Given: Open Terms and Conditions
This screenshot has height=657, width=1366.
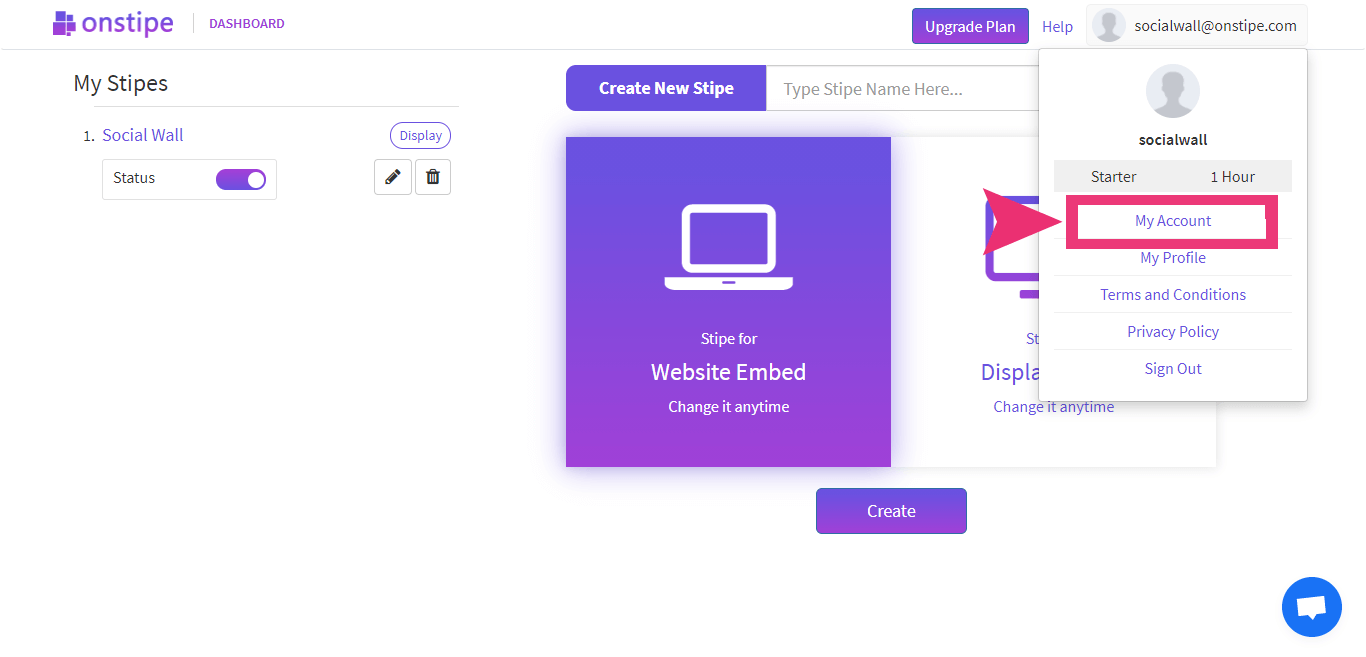Looking at the screenshot, I should pyautogui.click(x=1172, y=294).
